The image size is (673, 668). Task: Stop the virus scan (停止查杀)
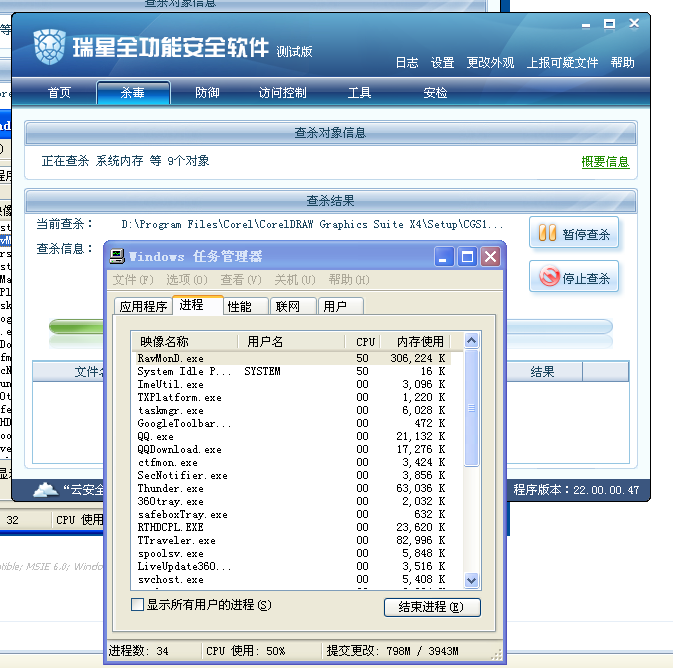(574, 277)
